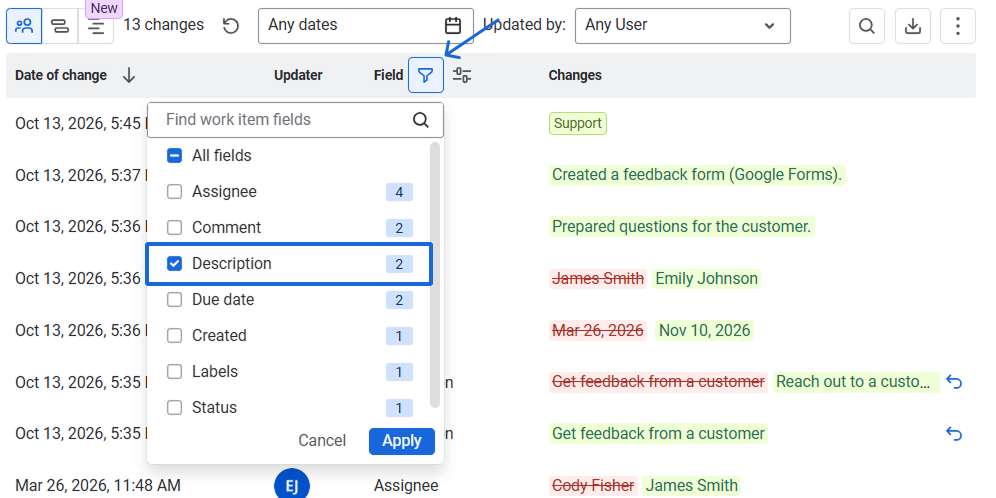Toggle the All fields checkbox
The height and width of the screenshot is (498, 996).
174,156
